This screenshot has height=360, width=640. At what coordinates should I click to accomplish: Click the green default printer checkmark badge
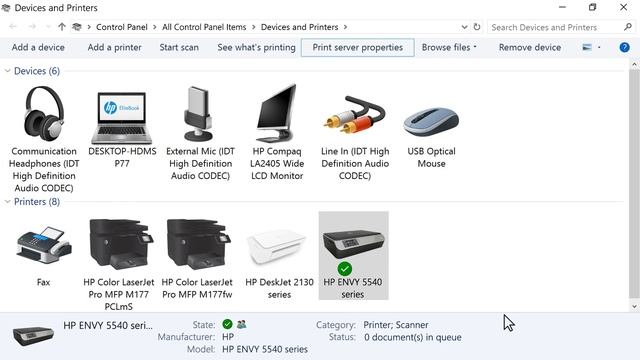tap(344, 269)
